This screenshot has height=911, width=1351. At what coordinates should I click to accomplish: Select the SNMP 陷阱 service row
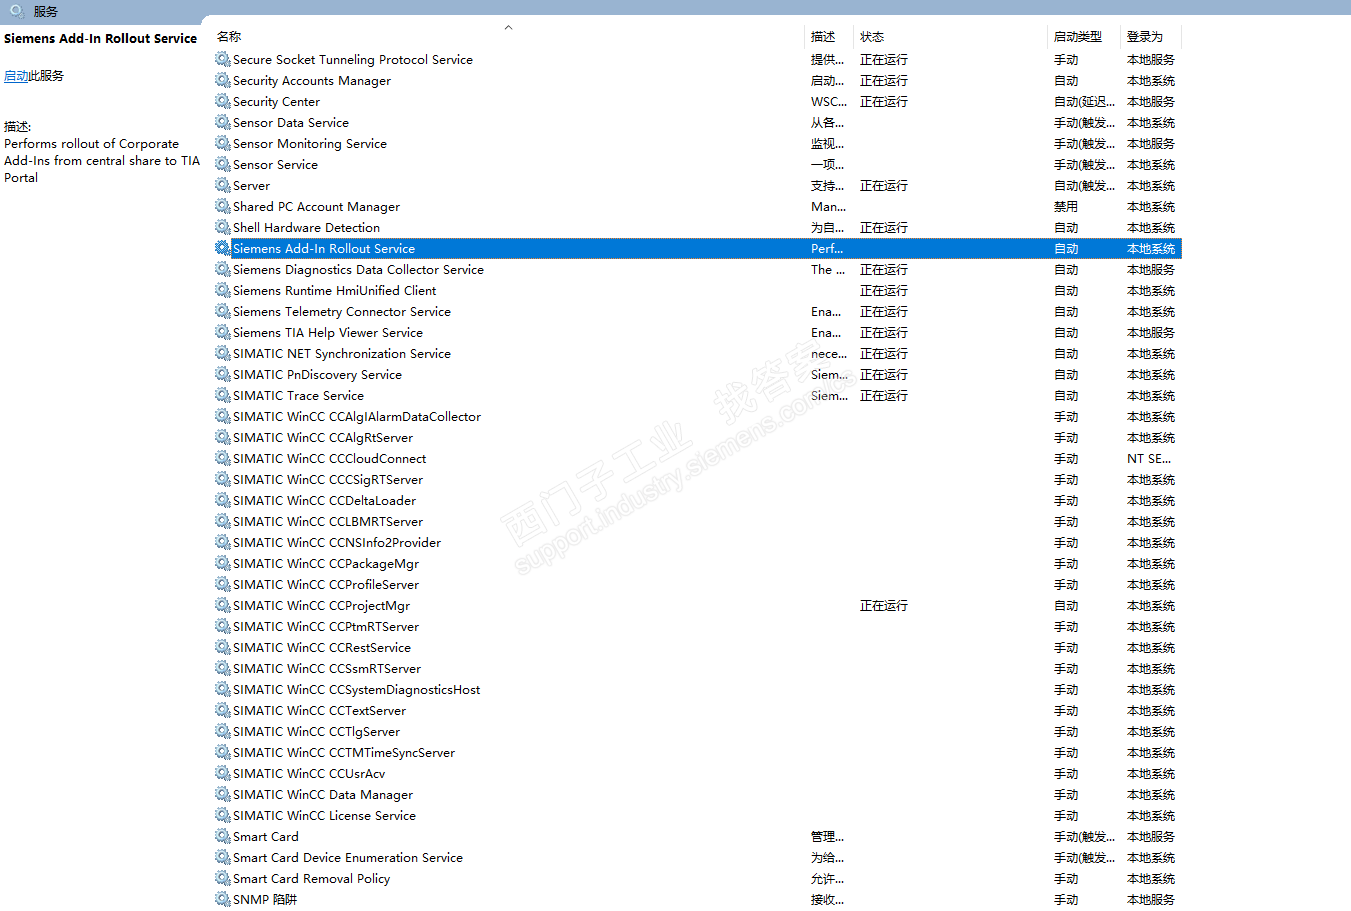point(697,900)
